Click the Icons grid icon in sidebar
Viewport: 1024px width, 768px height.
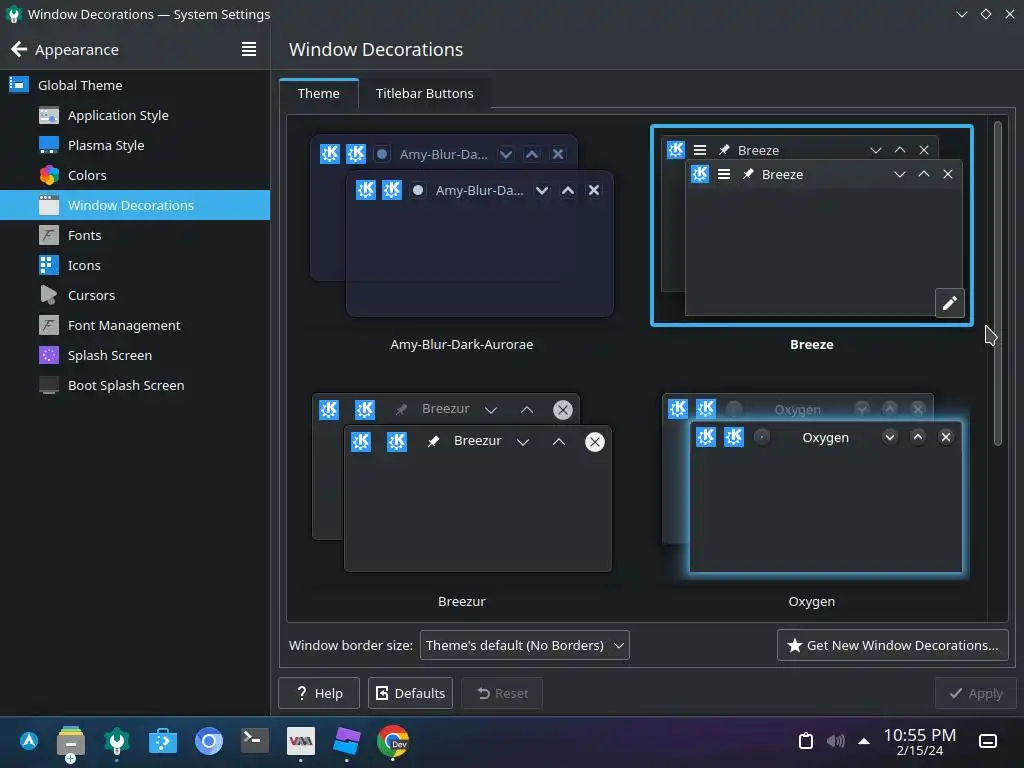pyautogui.click(x=49, y=265)
